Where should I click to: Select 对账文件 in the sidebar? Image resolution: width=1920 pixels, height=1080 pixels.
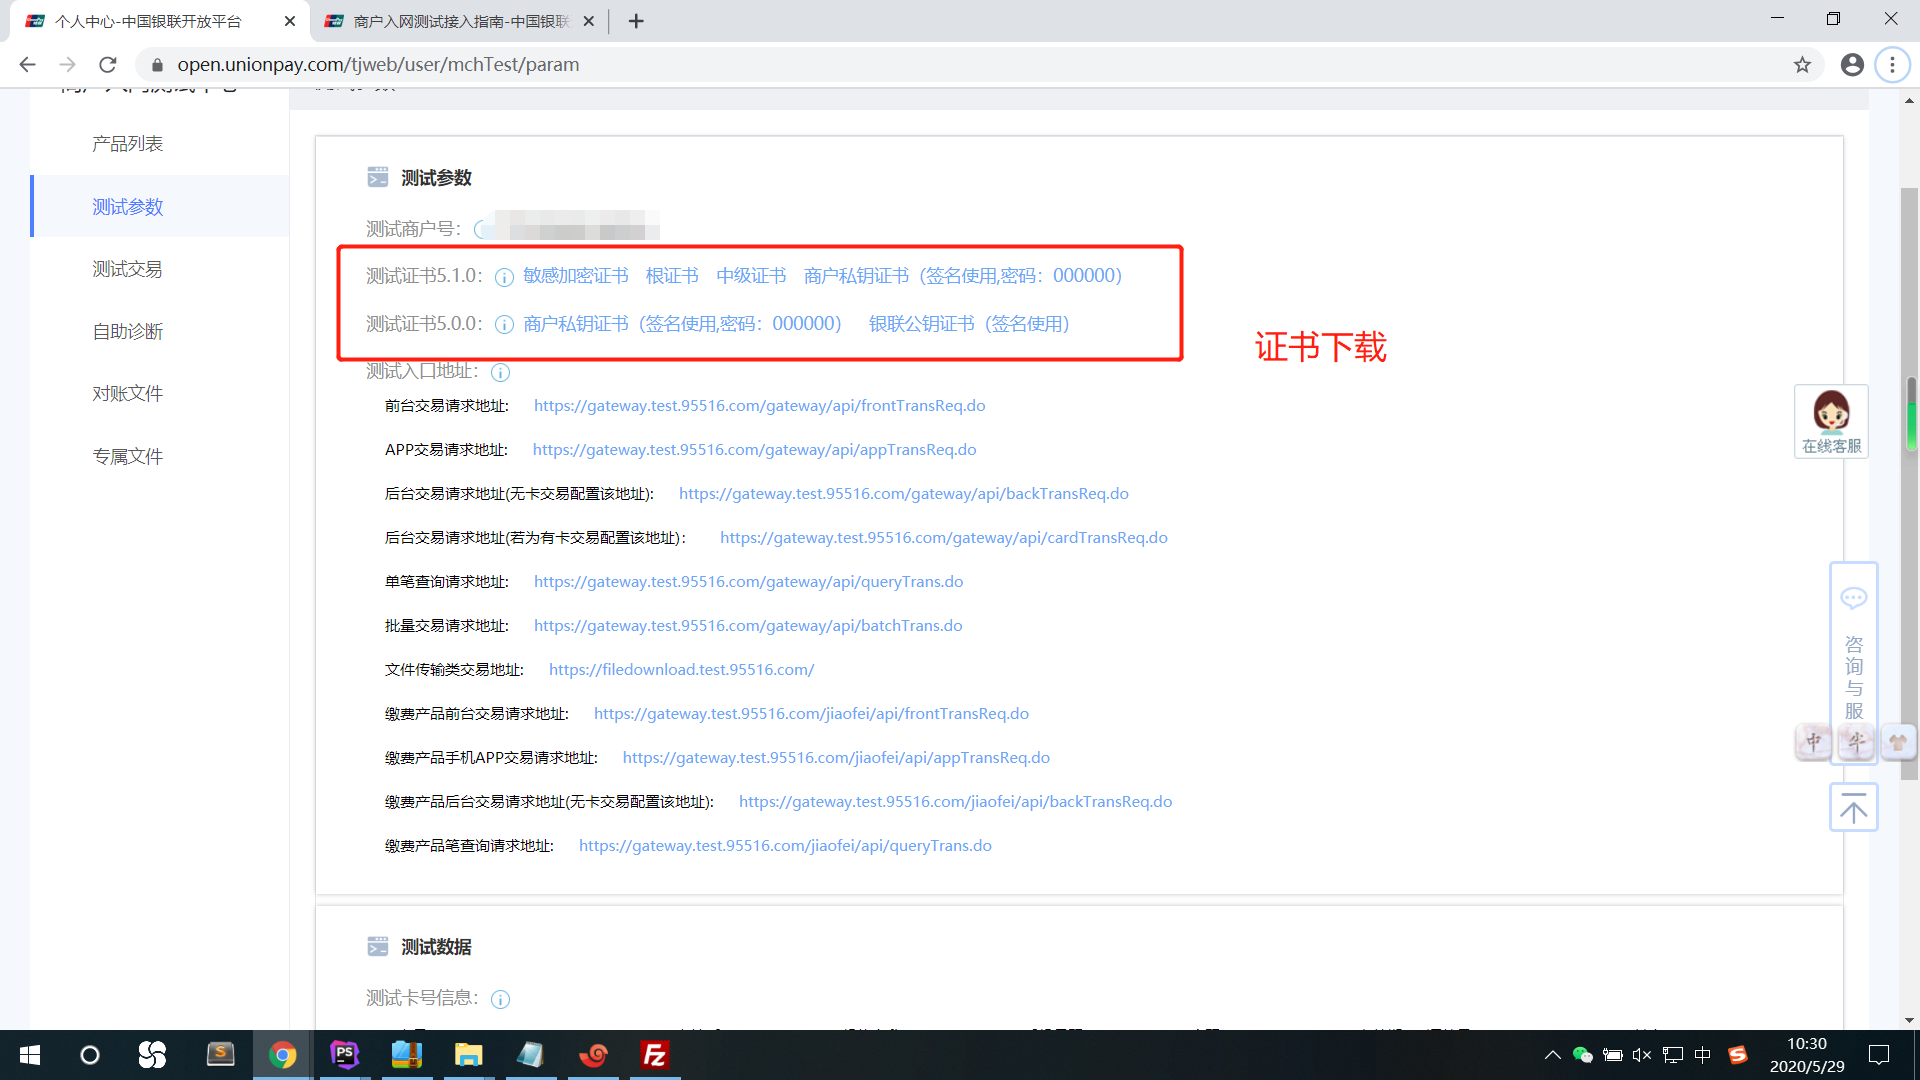(x=127, y=393)
